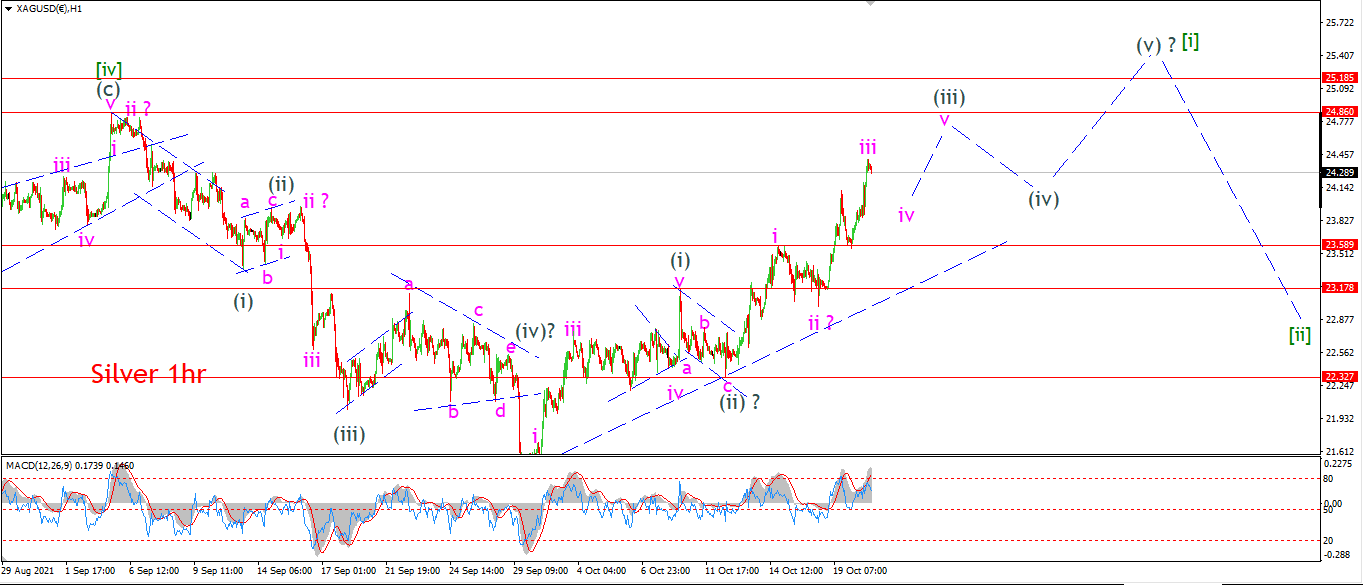Select the red 'Silver 1hr' text label
1363x585 pixels.
coord(148,374)
